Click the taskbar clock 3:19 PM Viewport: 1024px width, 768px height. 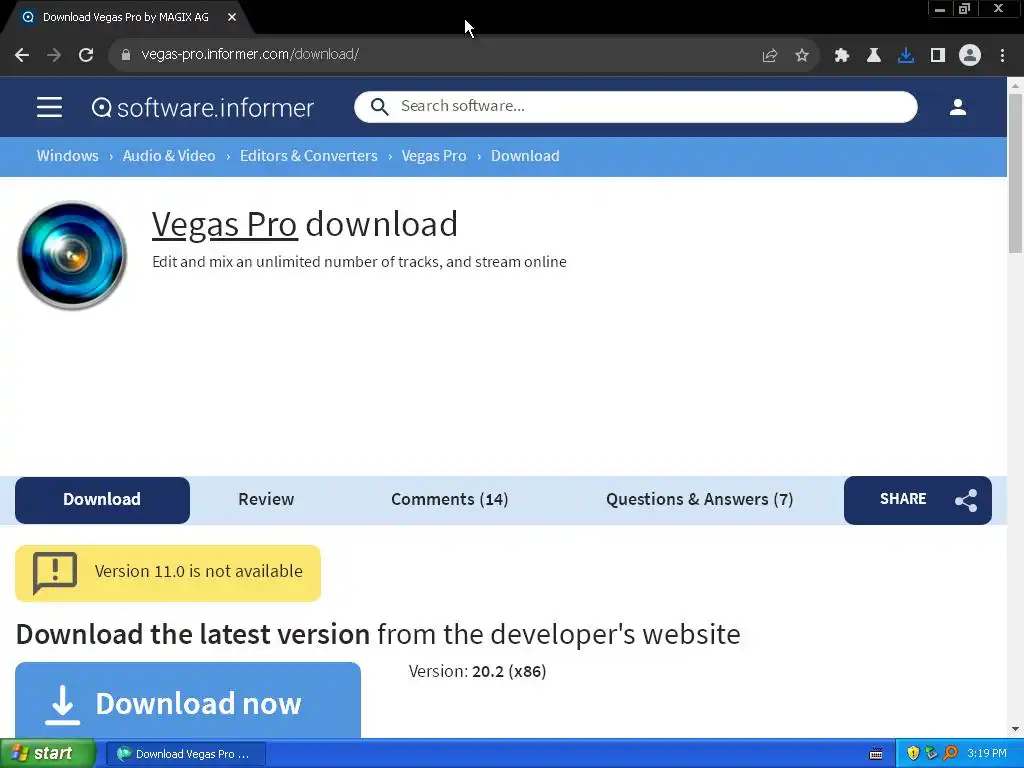987,754
